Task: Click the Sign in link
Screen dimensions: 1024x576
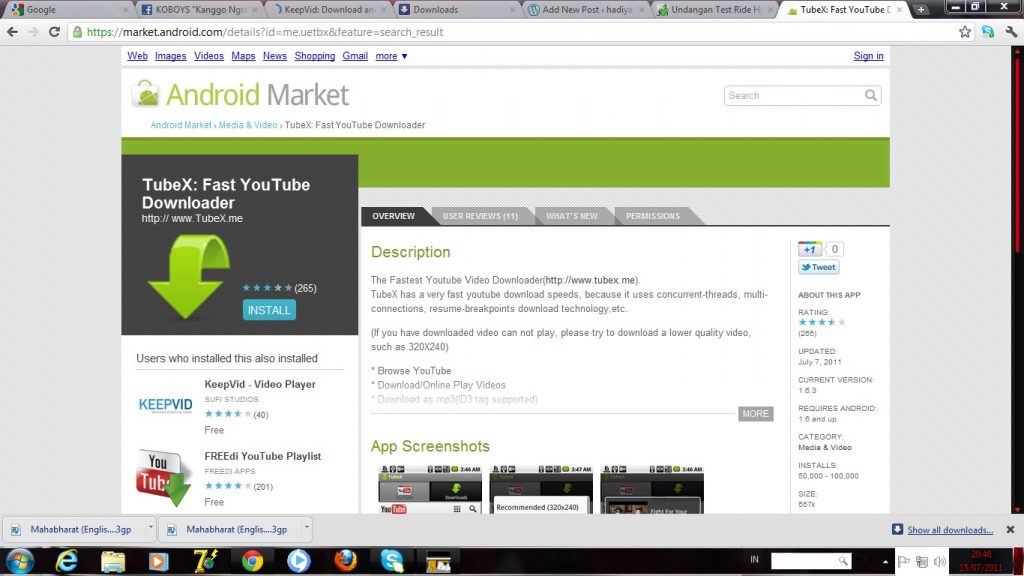Action: tap(868, 56)
